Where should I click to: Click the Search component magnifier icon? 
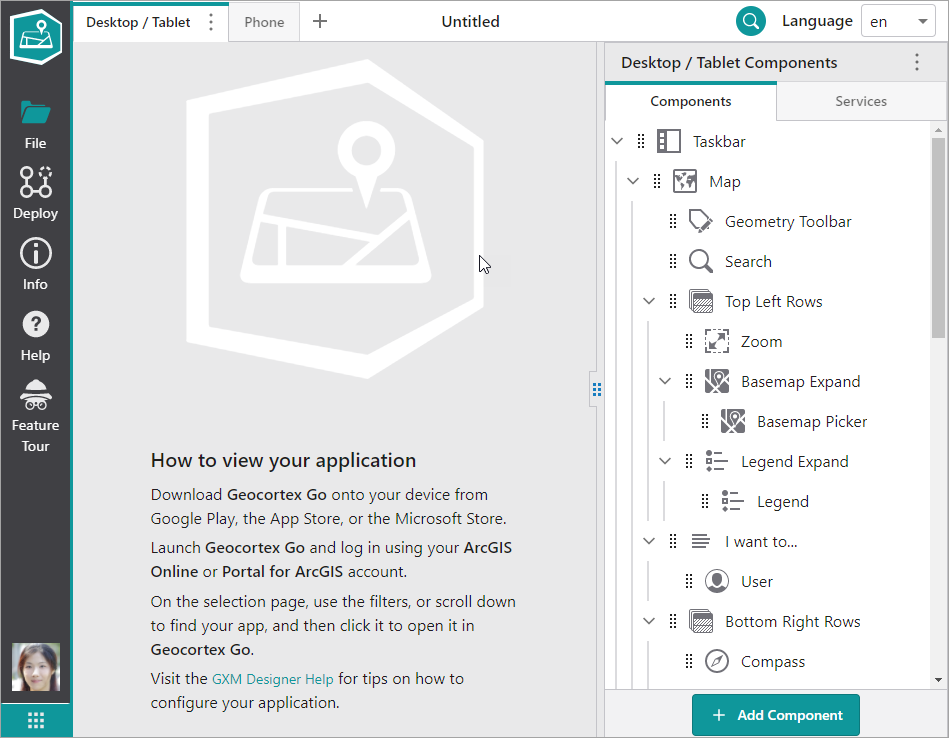(700, 261)
